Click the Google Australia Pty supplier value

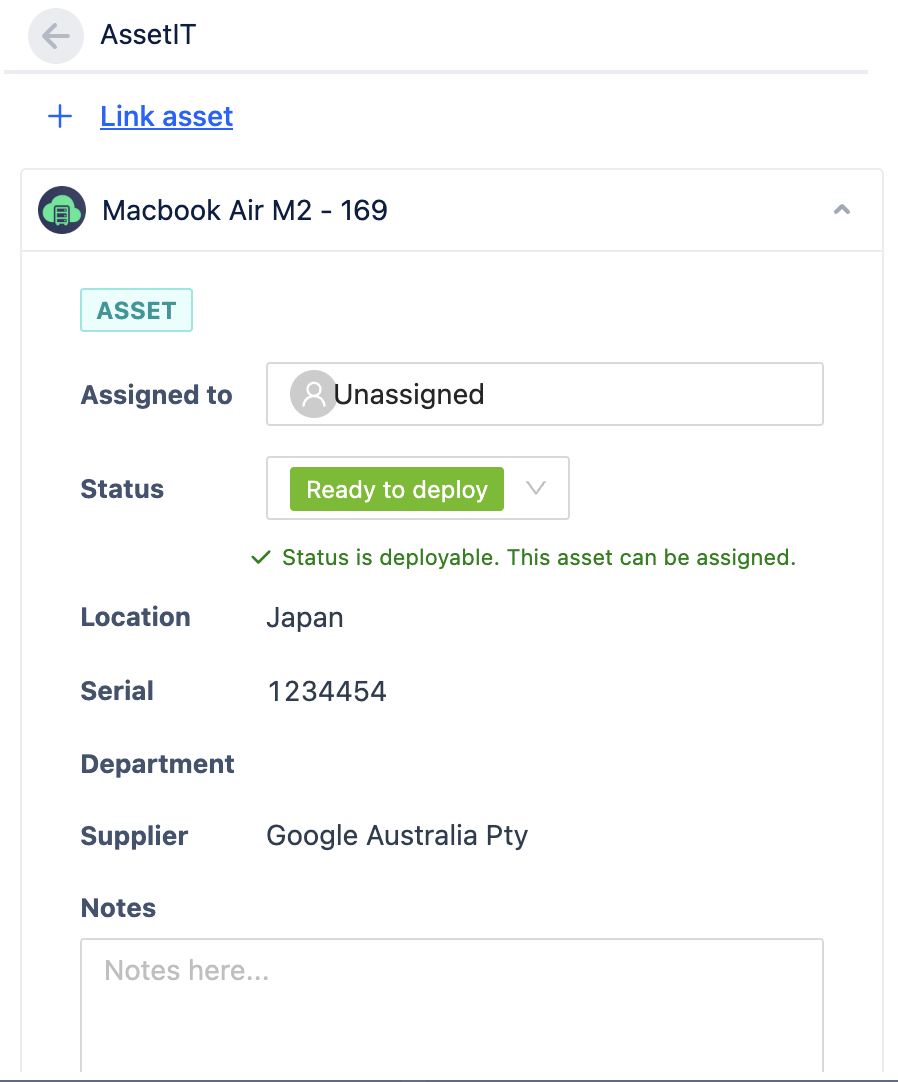point(396,836)
